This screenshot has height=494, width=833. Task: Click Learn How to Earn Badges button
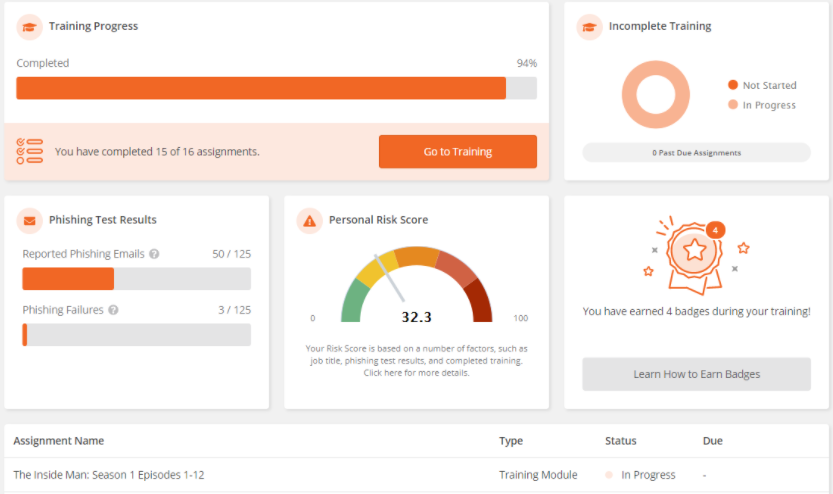[x=696, y=374]
